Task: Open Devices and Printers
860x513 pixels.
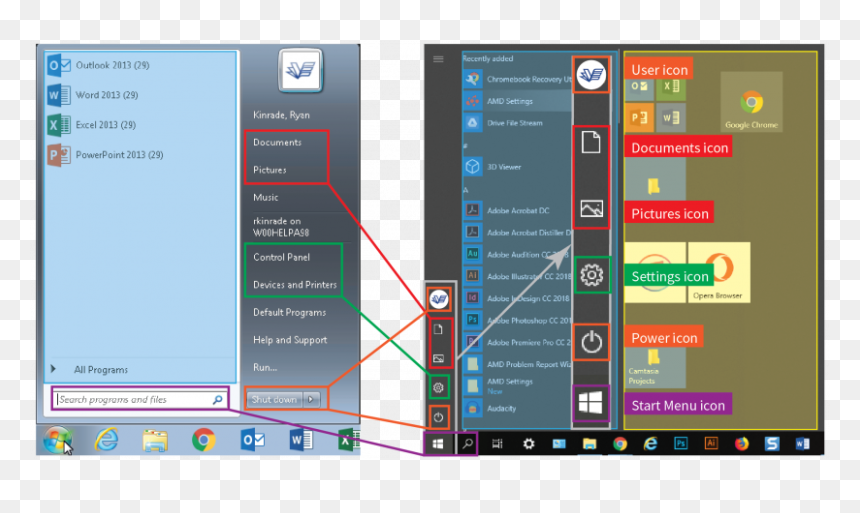Action: [295, 284]
